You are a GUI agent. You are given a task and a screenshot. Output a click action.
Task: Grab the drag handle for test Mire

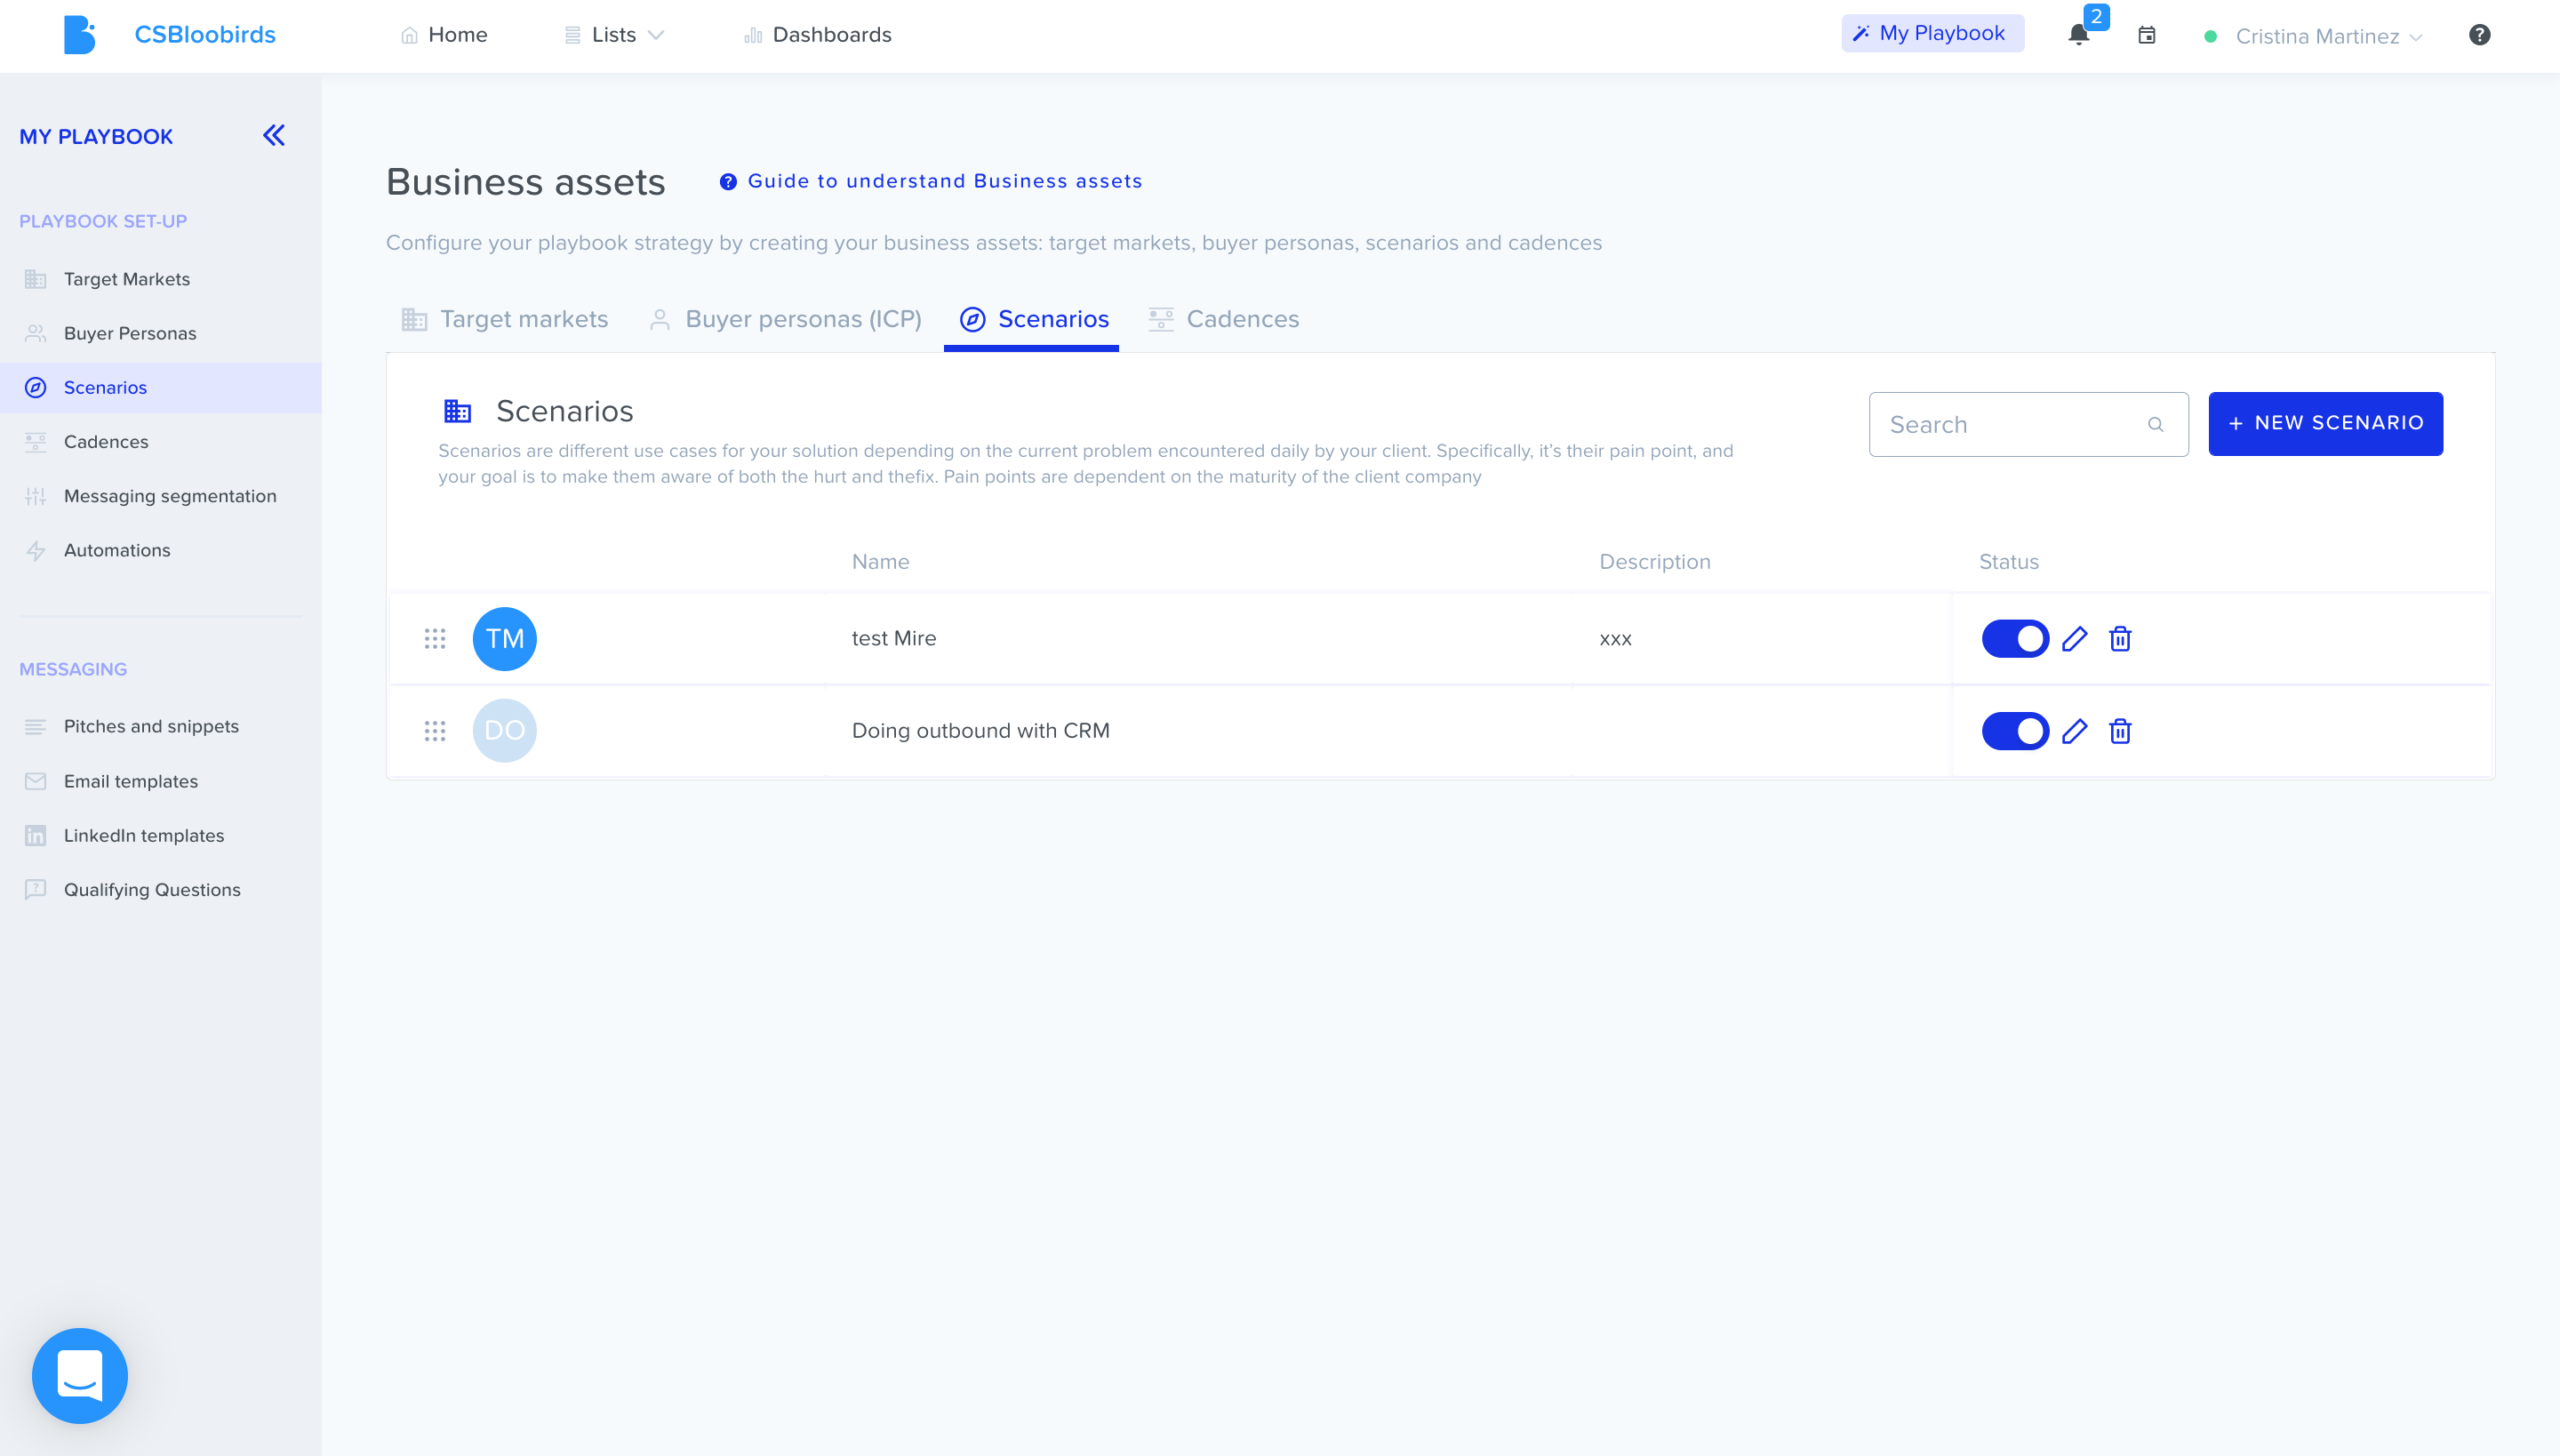434,639
